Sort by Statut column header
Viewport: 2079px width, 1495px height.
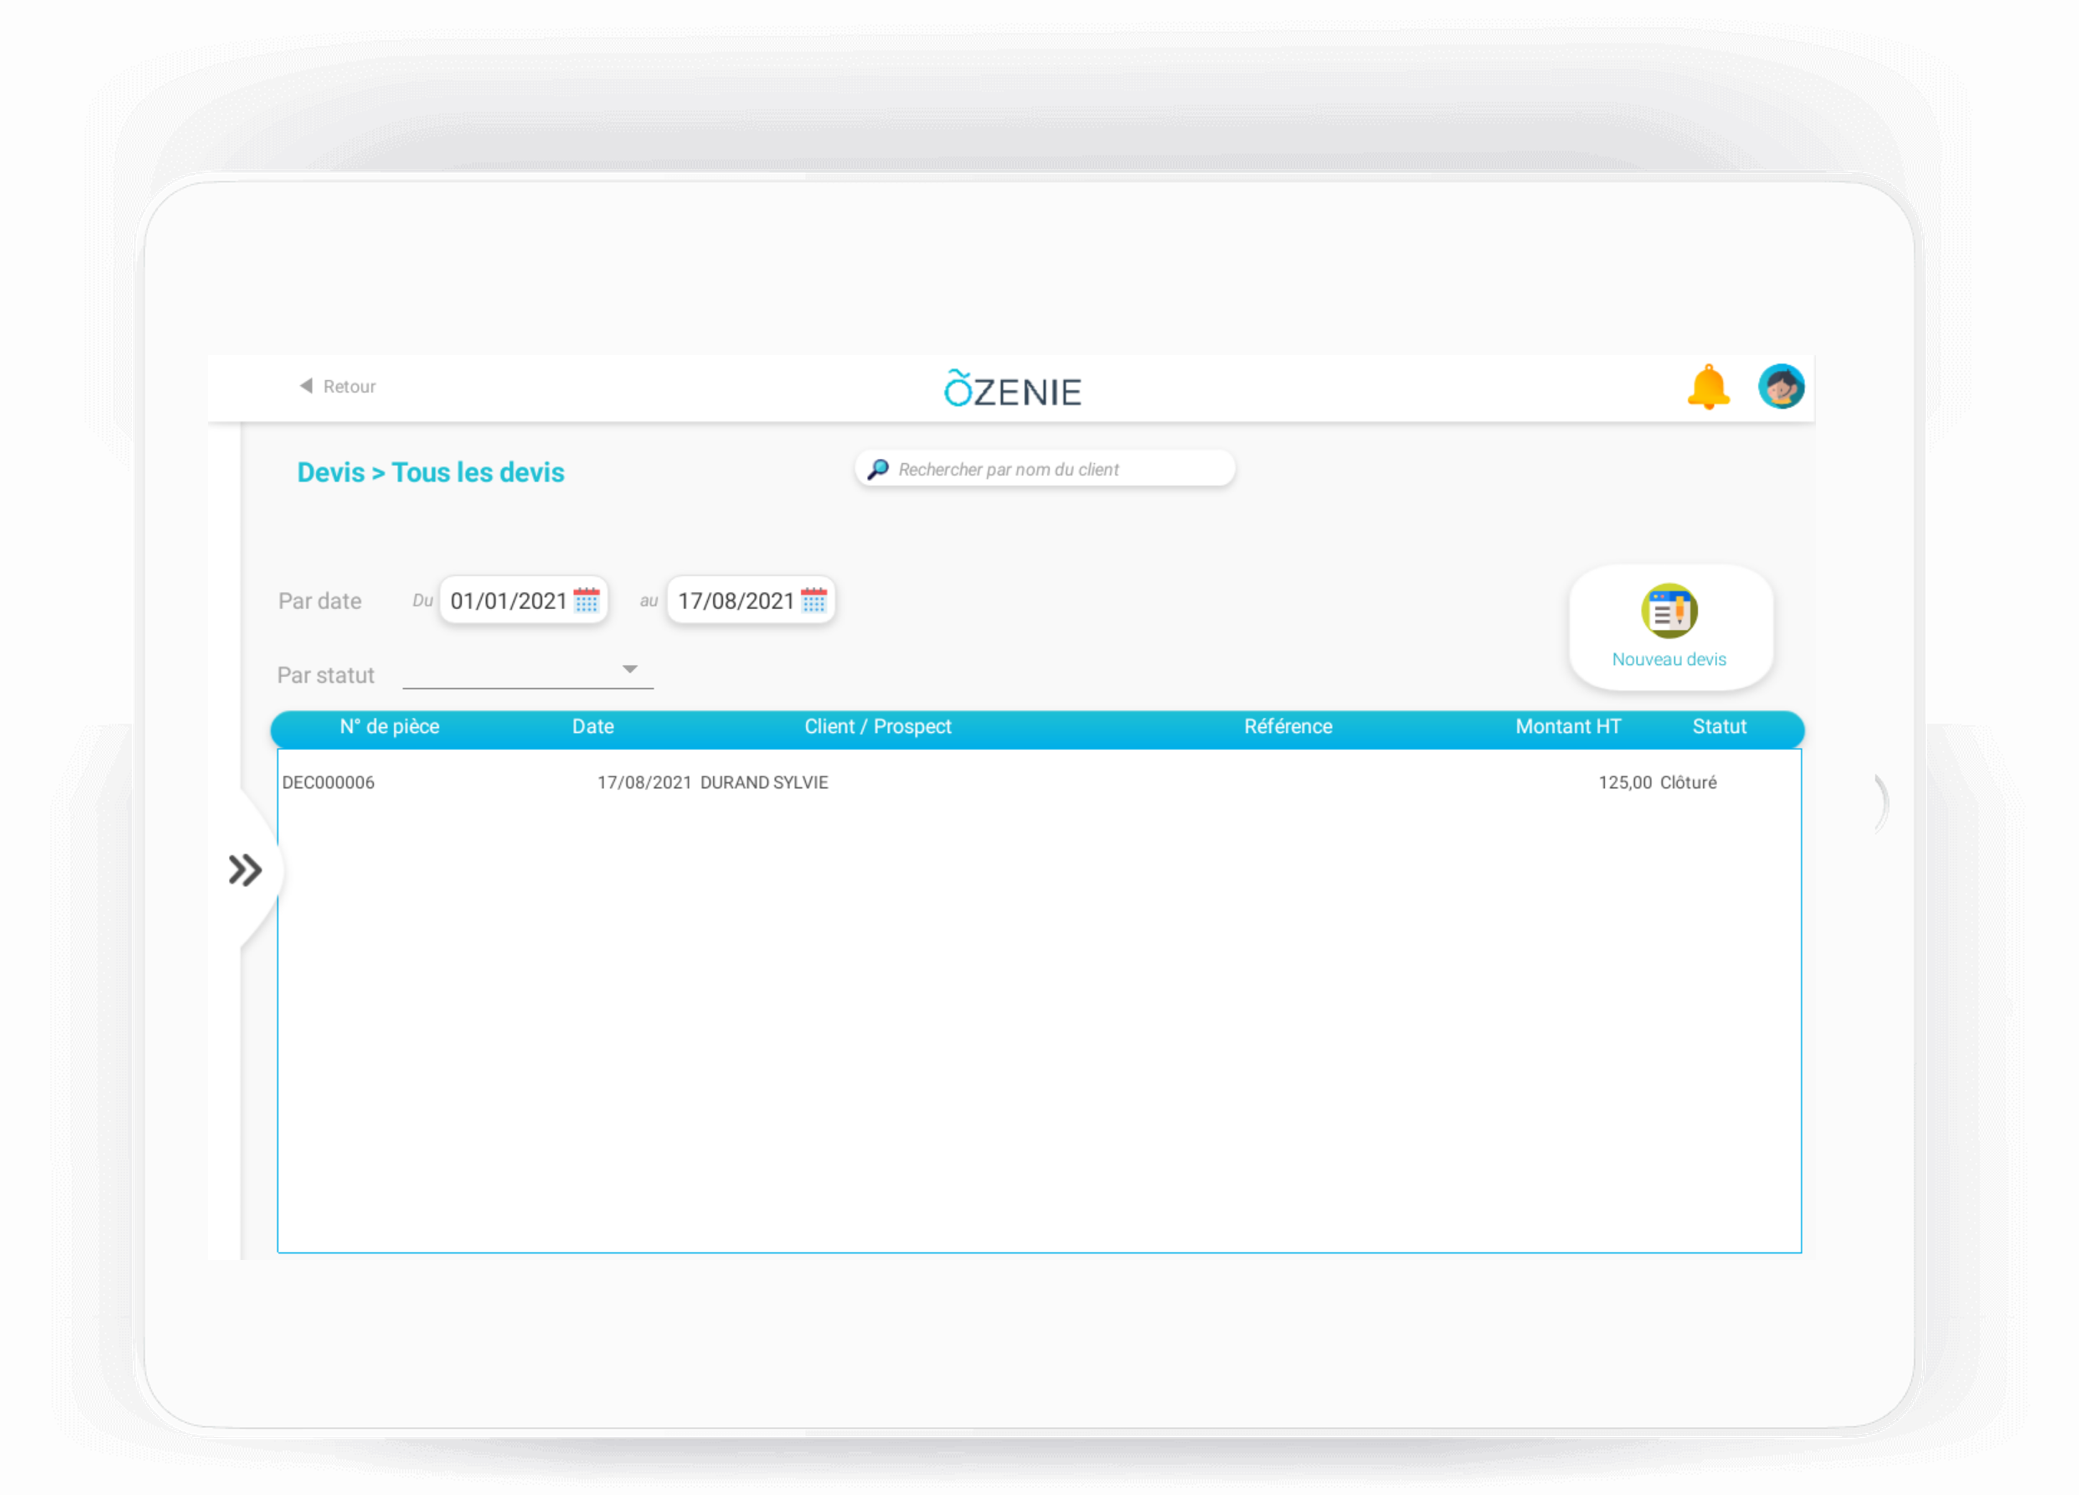point(1719,727)
